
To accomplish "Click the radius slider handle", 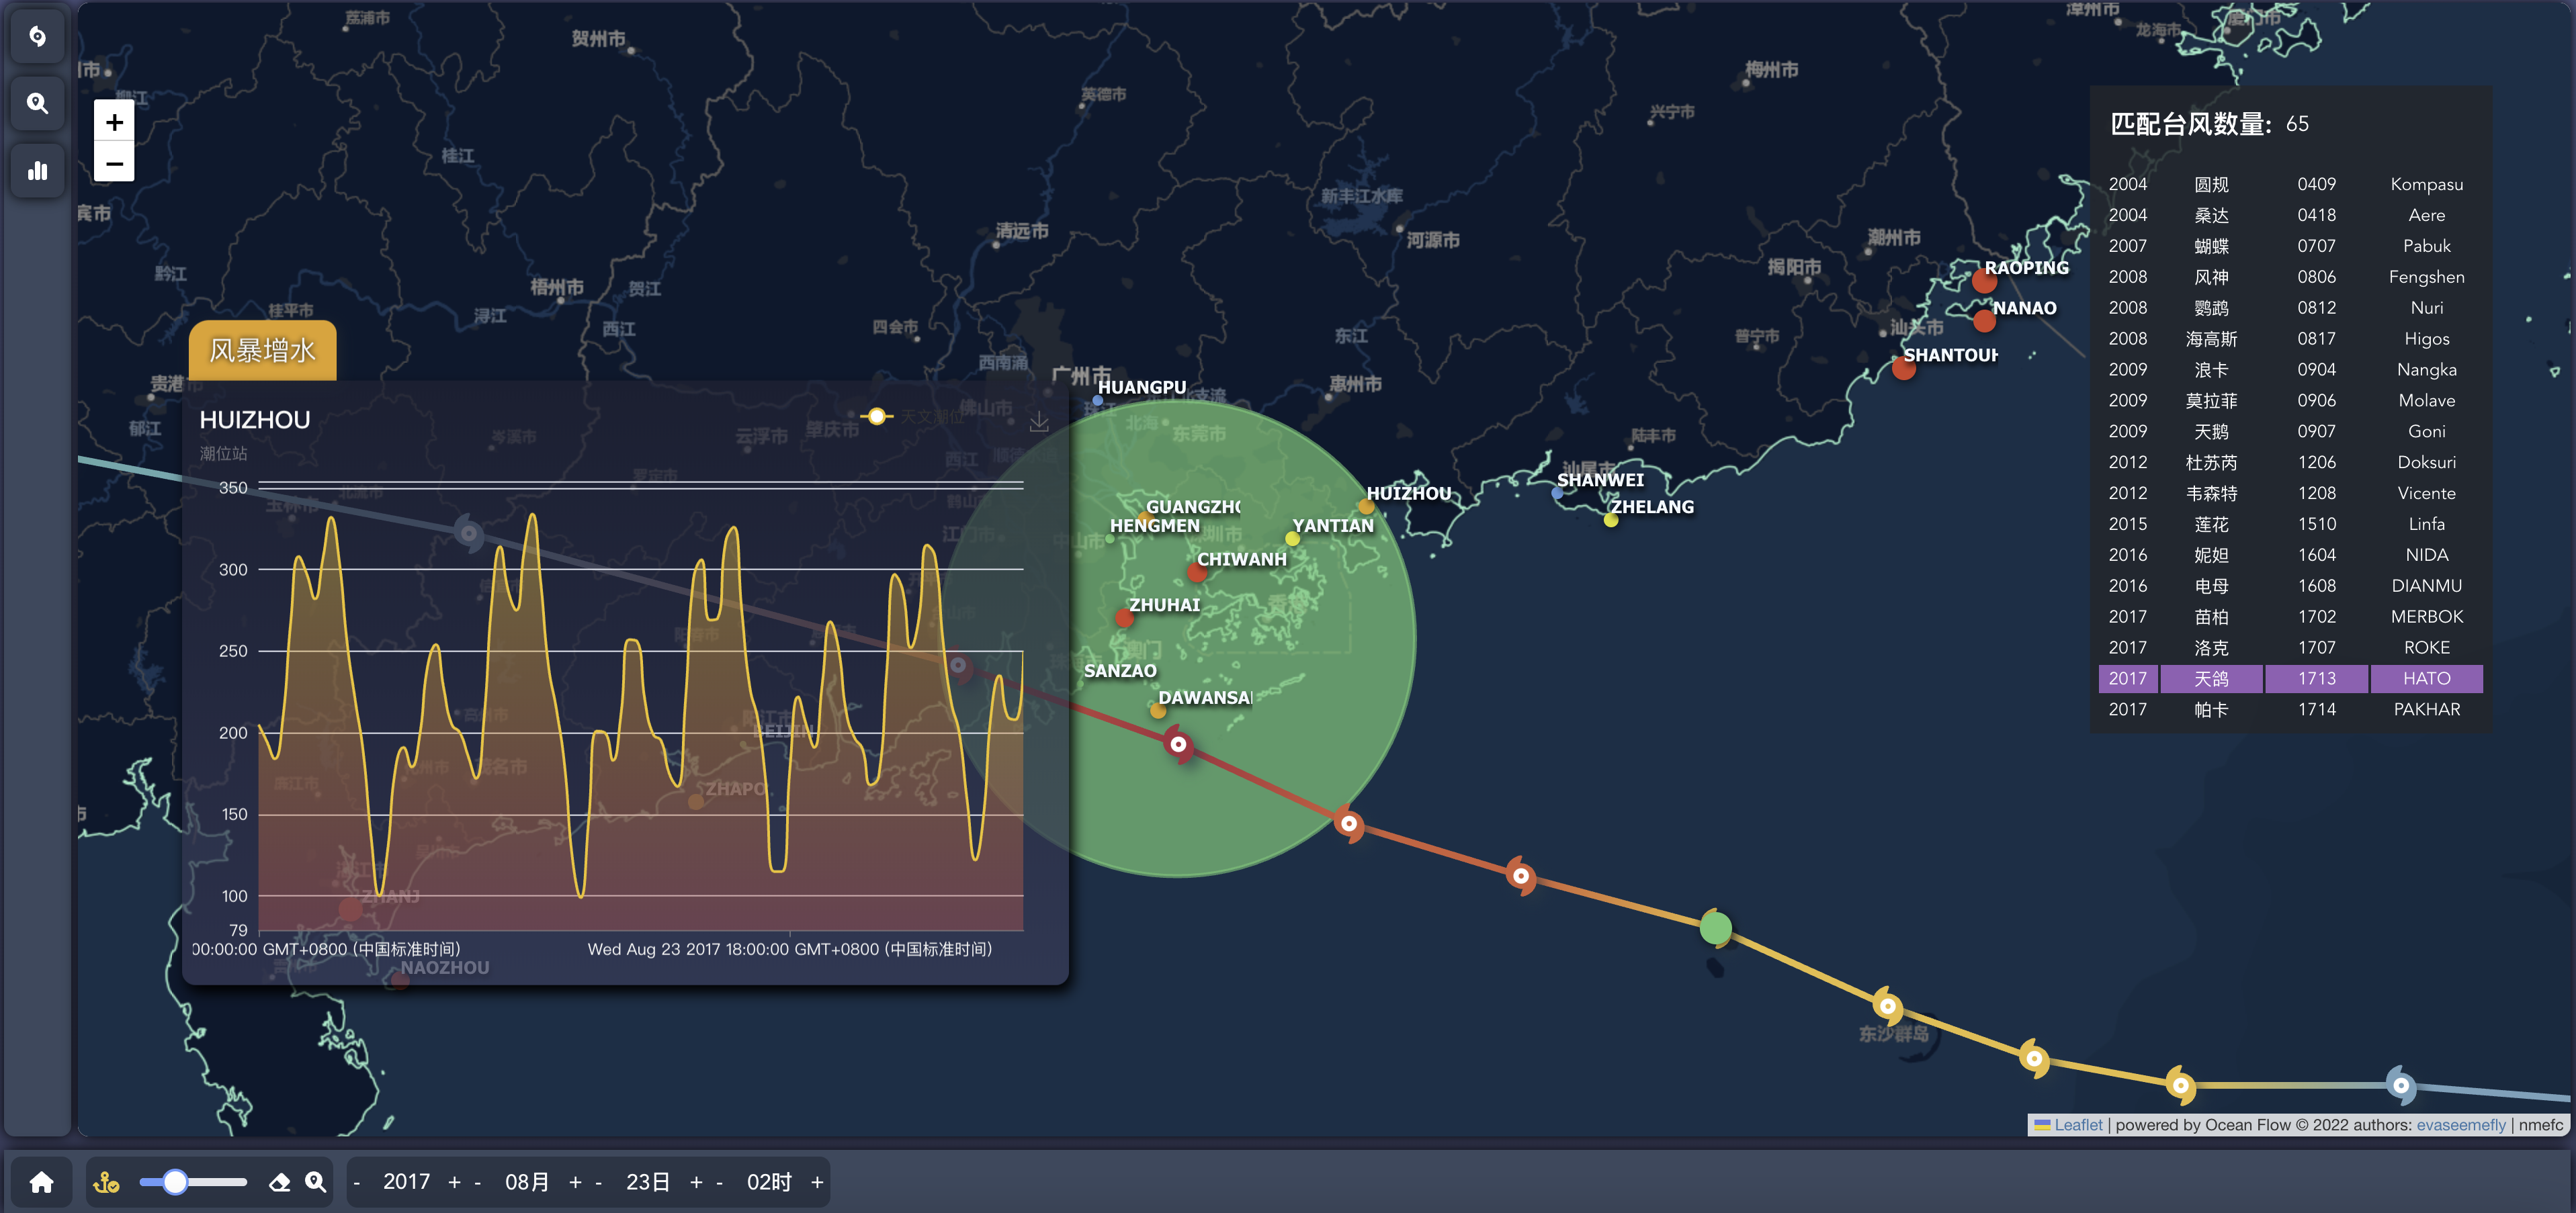I will [175, 1182].
